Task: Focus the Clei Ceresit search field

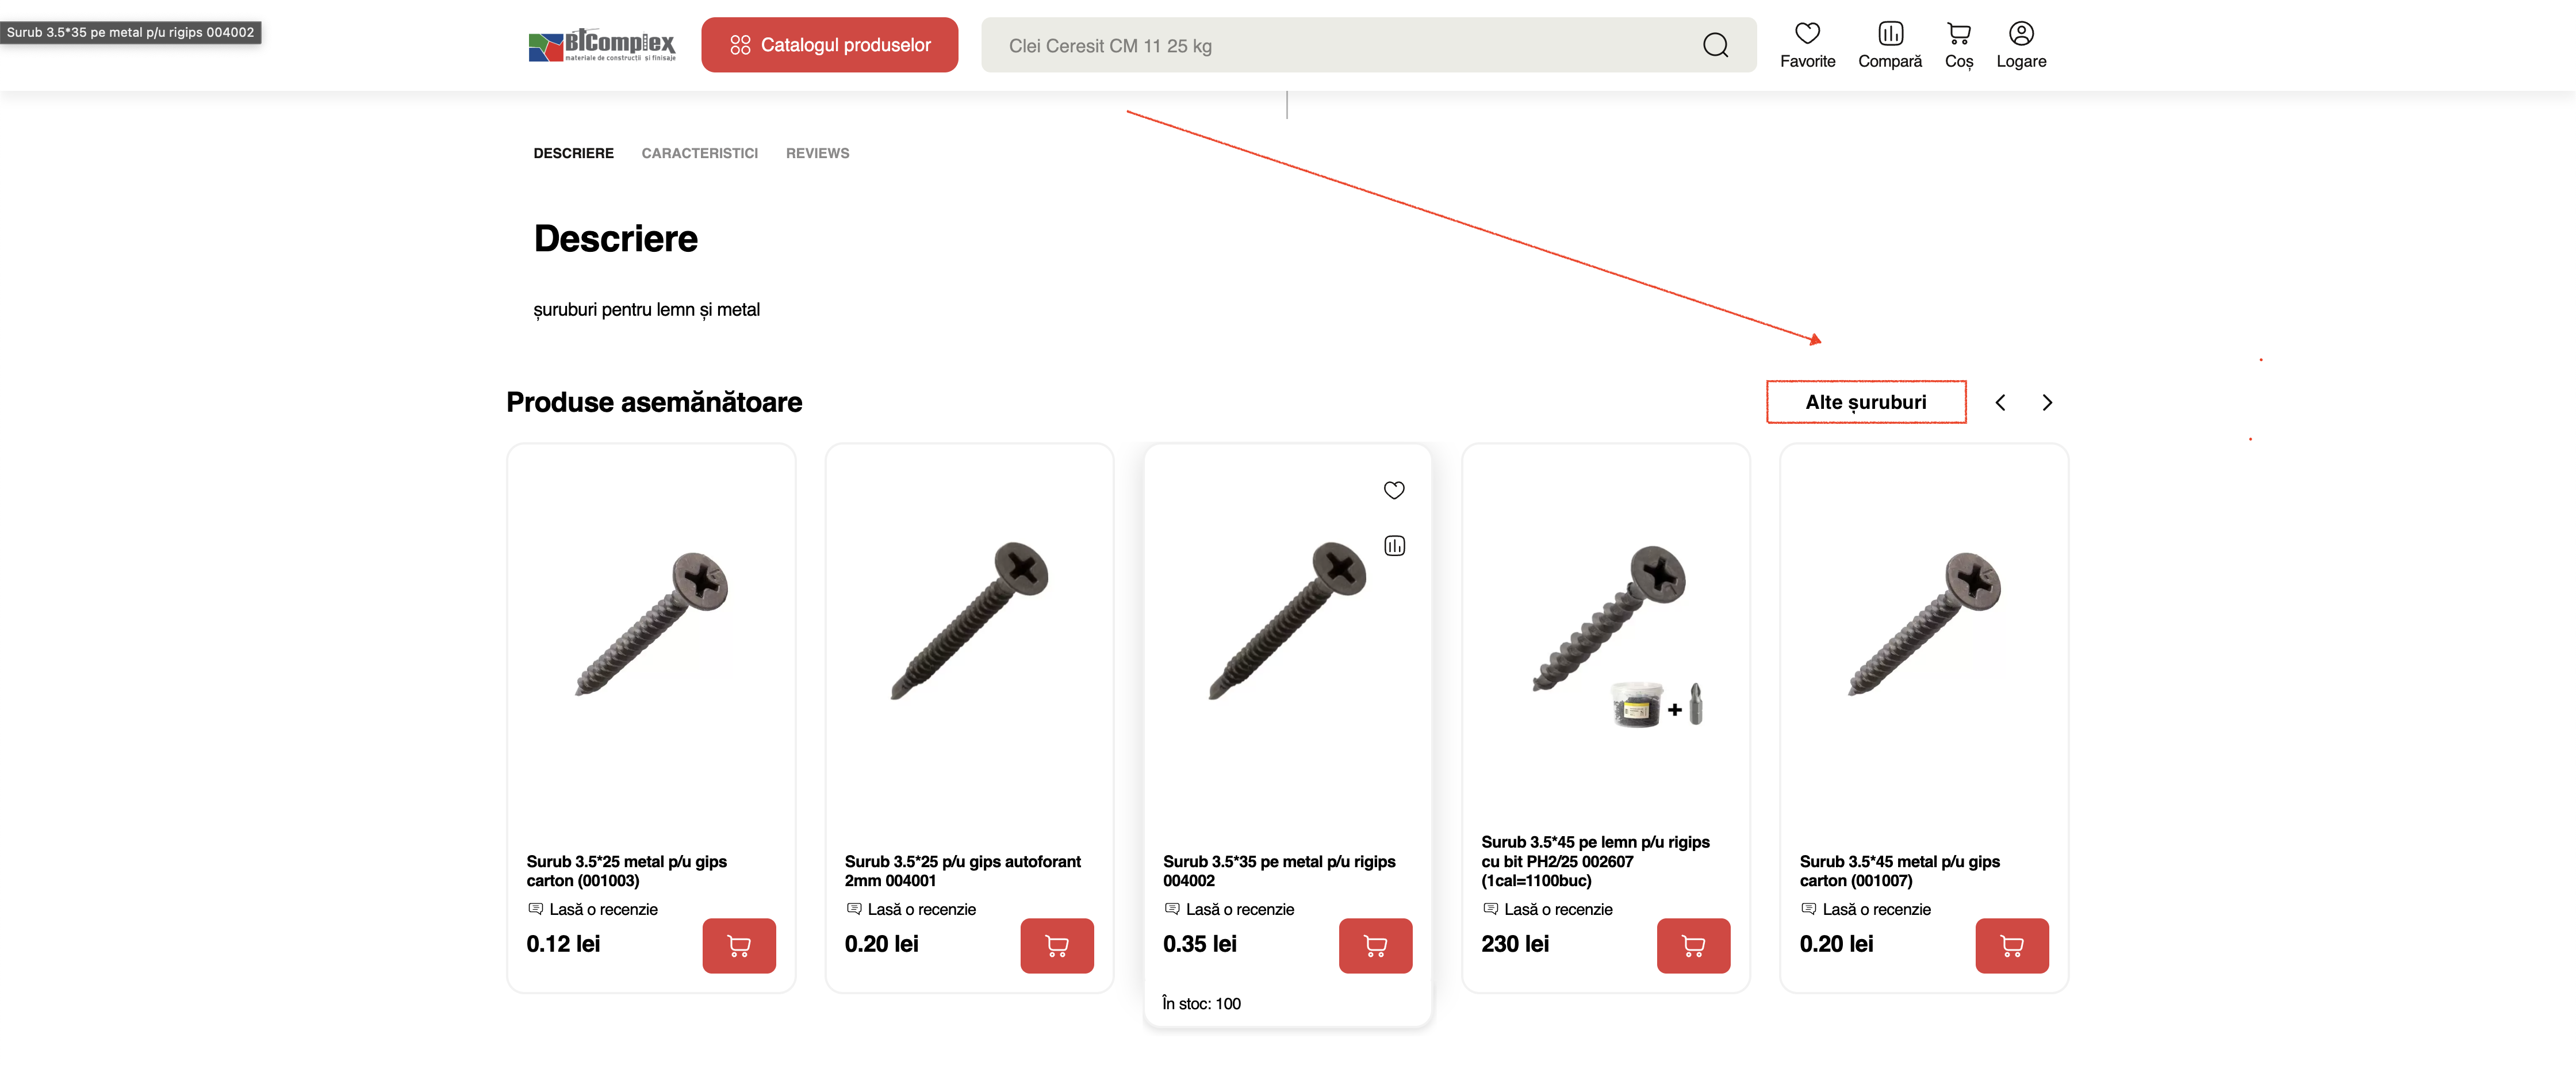Action: click(x=1340, y=45)
